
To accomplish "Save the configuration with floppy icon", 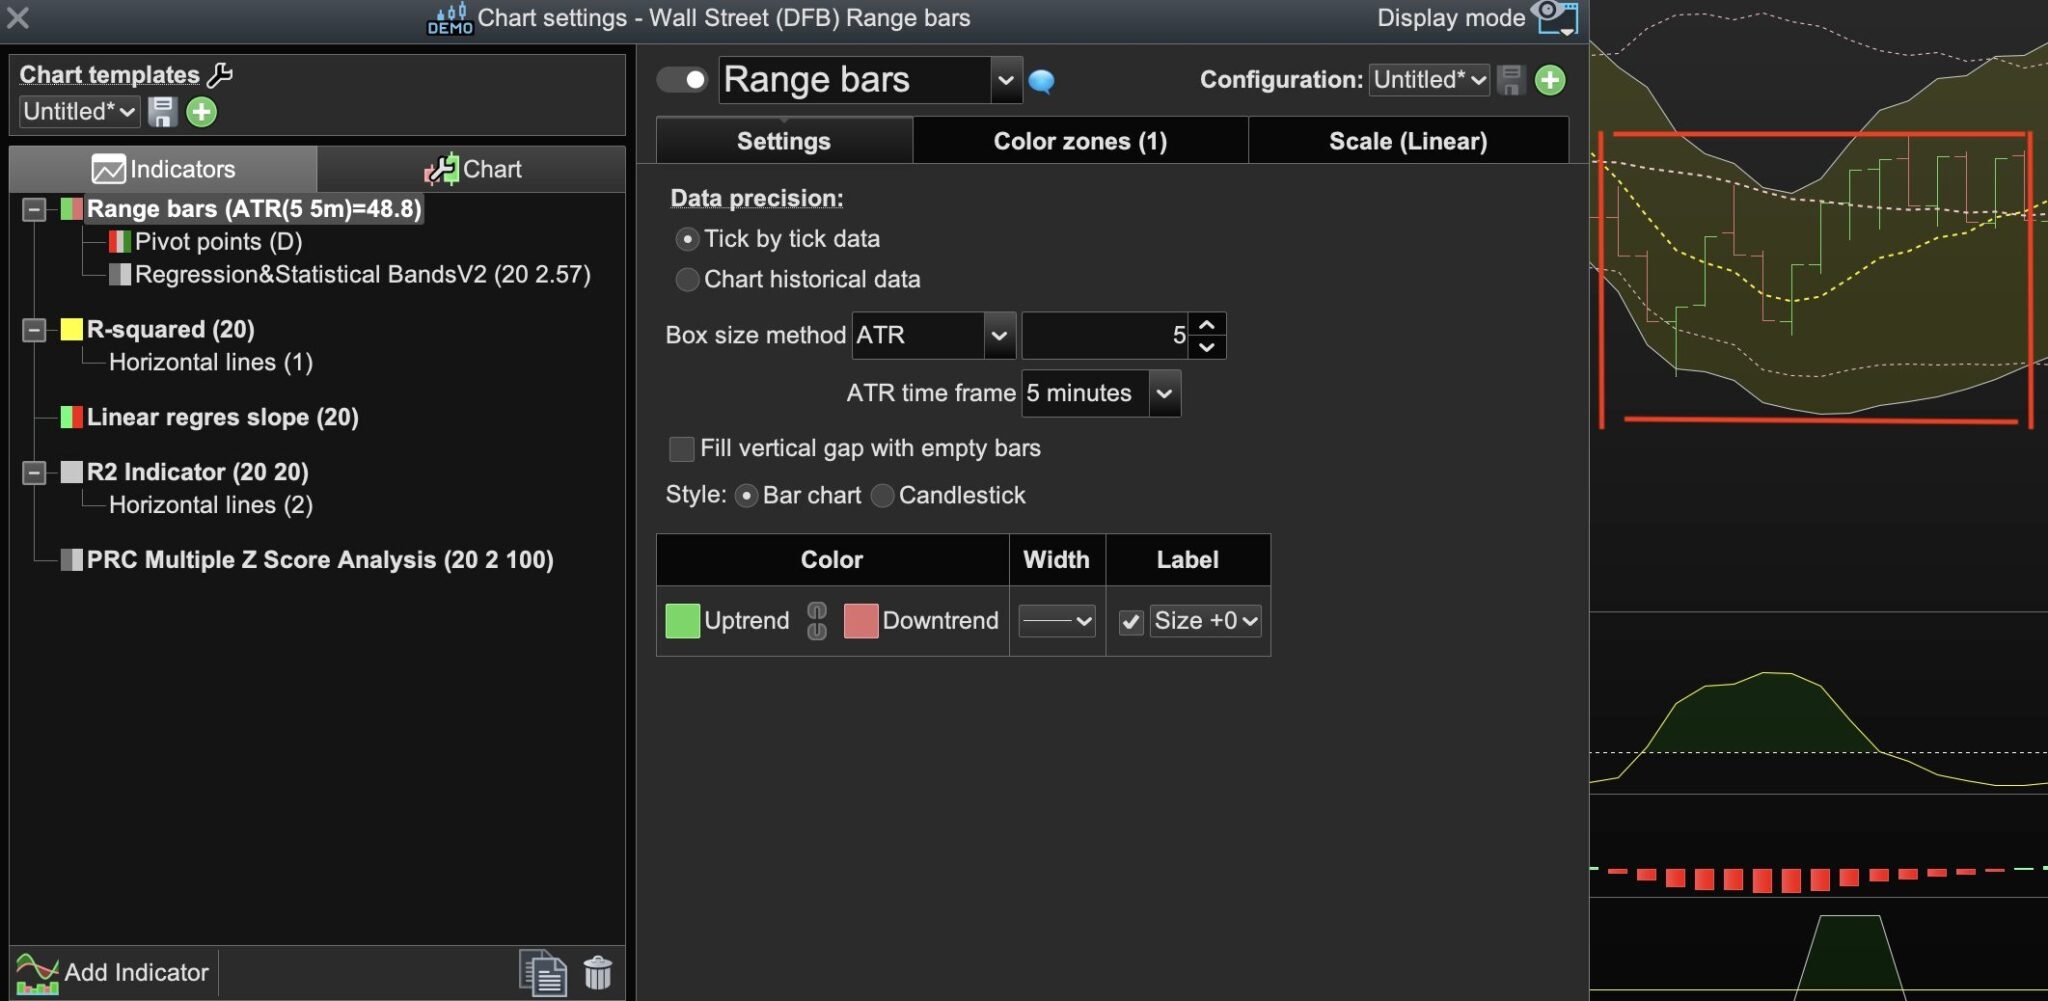I will point(1510,80).
